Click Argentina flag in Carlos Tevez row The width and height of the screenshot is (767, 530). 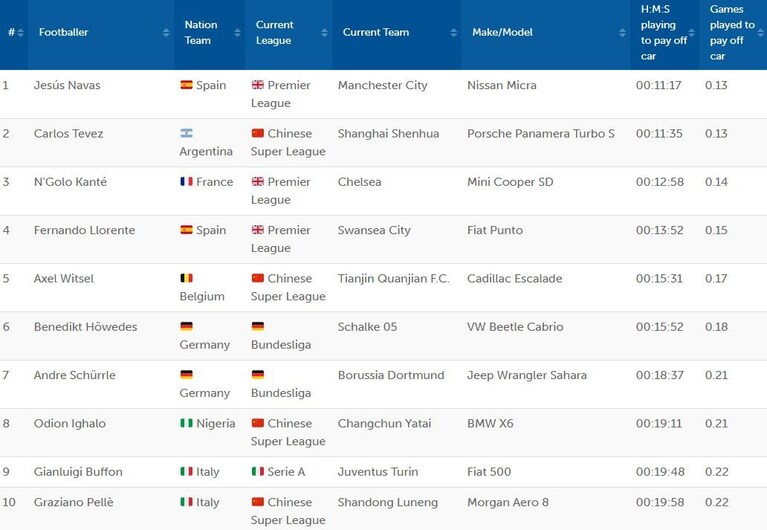186,133
